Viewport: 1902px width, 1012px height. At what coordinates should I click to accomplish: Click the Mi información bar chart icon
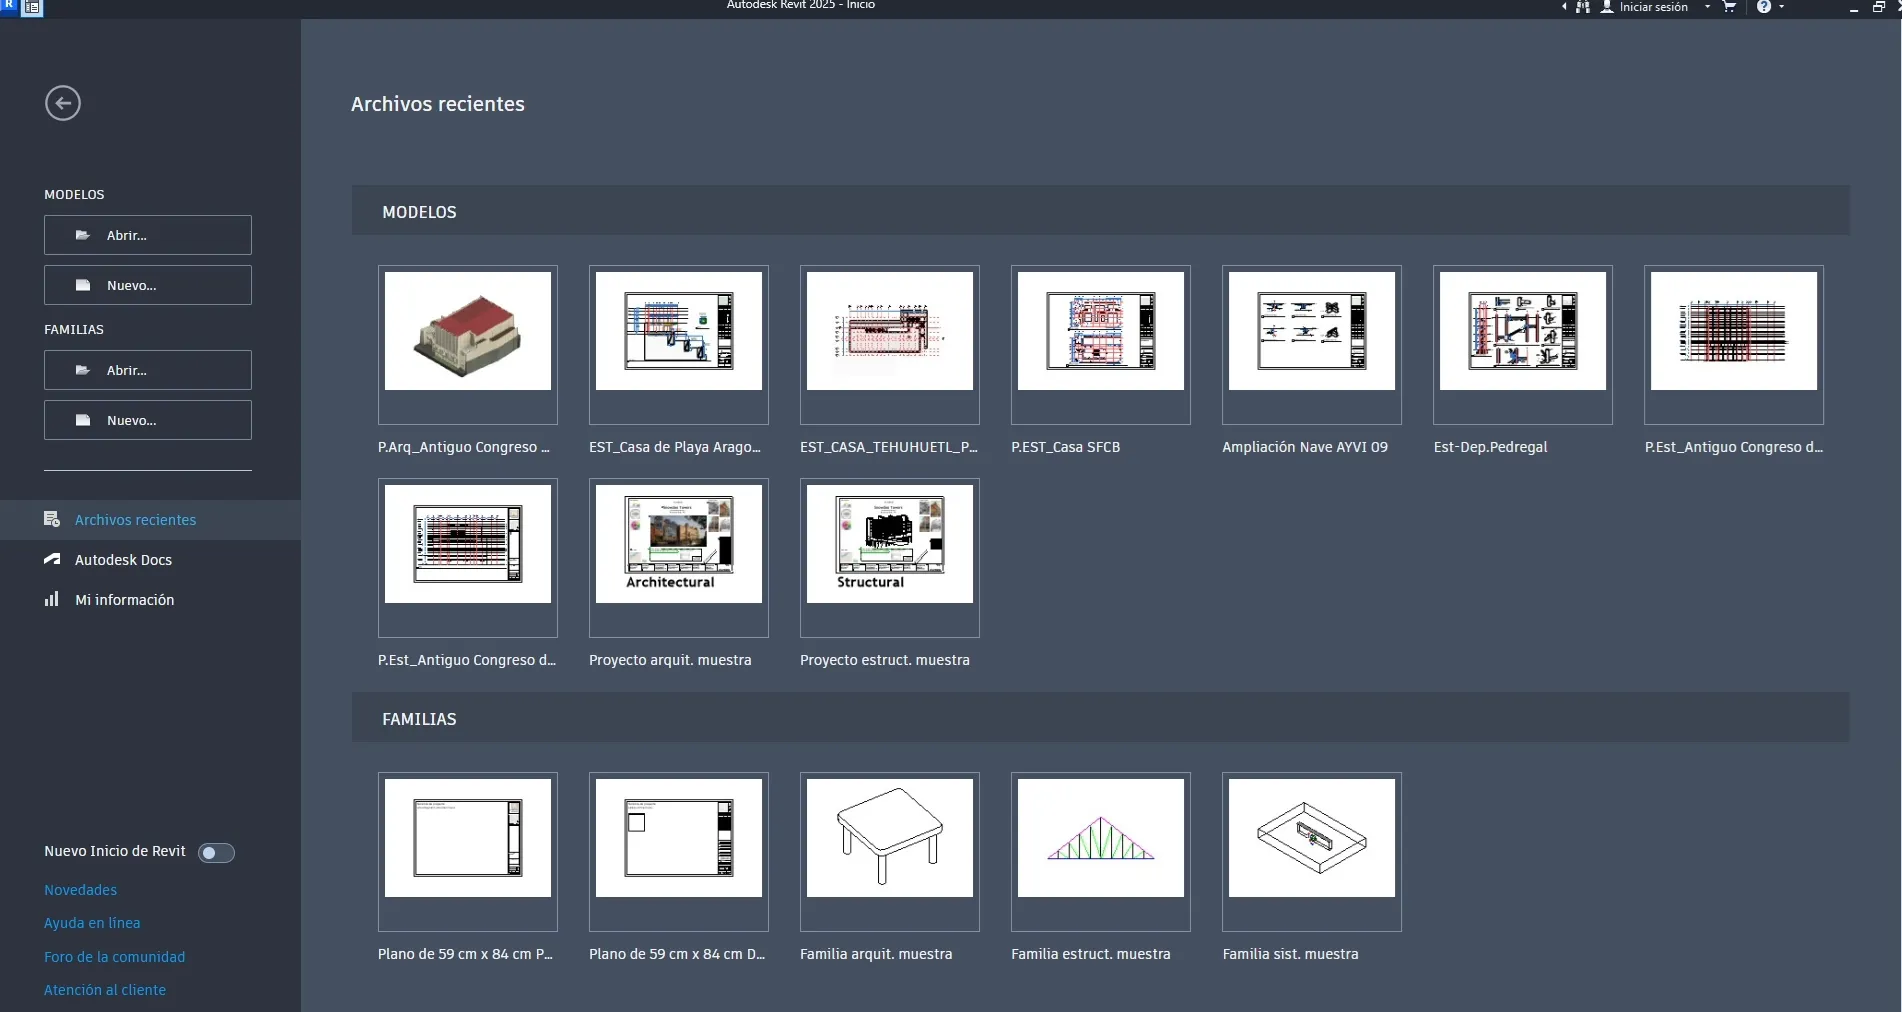coord(51,600)
